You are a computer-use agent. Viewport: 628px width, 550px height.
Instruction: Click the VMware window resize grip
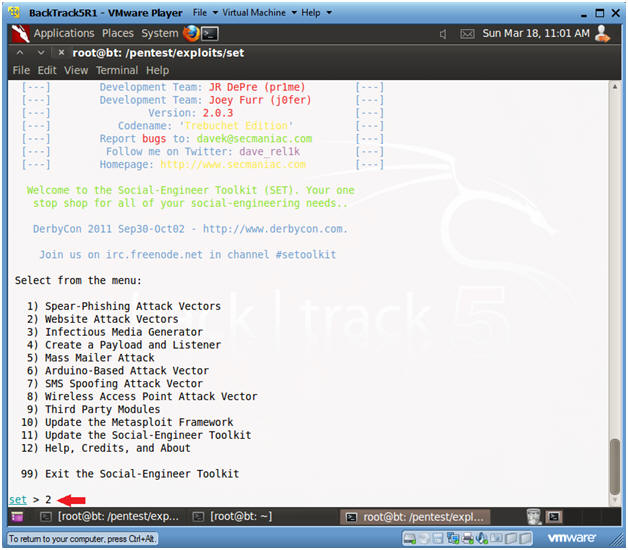coord(616,540)
